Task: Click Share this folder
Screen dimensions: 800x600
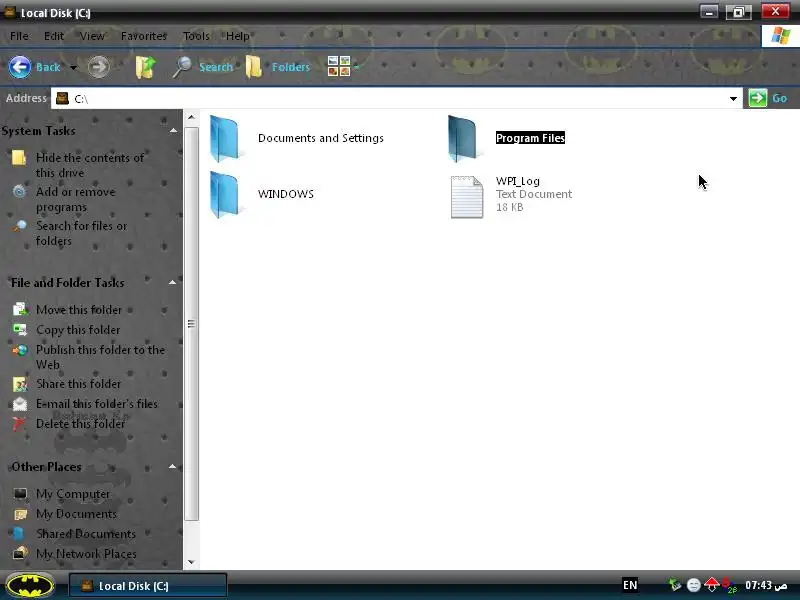Action: [79, 384]
